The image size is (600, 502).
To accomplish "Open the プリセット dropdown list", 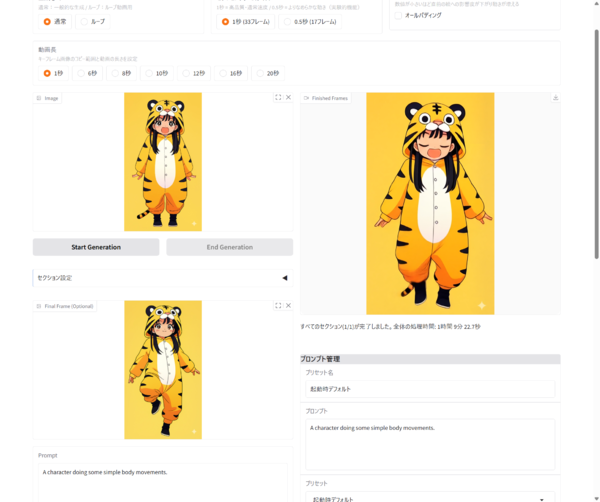I will [x=430, y=497].
